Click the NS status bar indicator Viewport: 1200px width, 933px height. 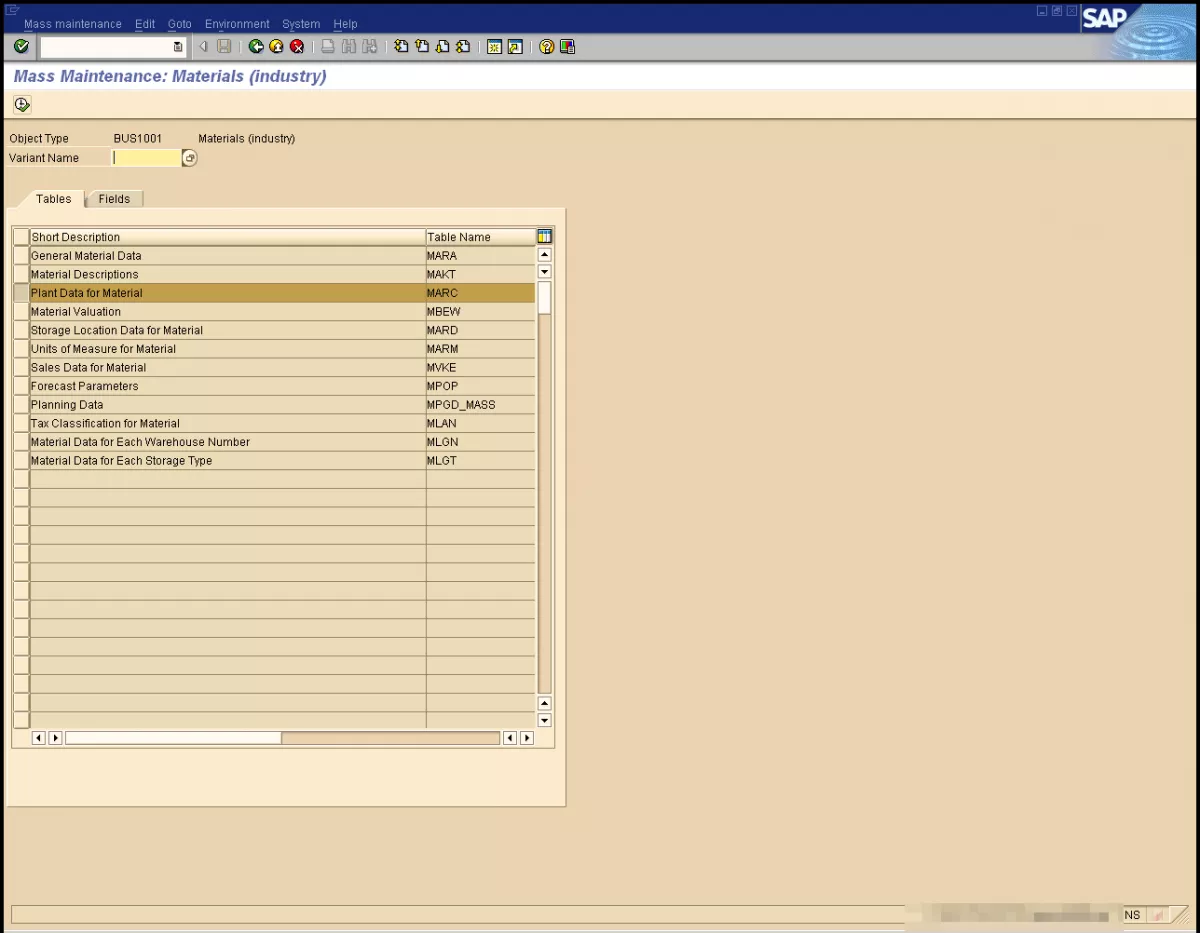(1132, 915)
